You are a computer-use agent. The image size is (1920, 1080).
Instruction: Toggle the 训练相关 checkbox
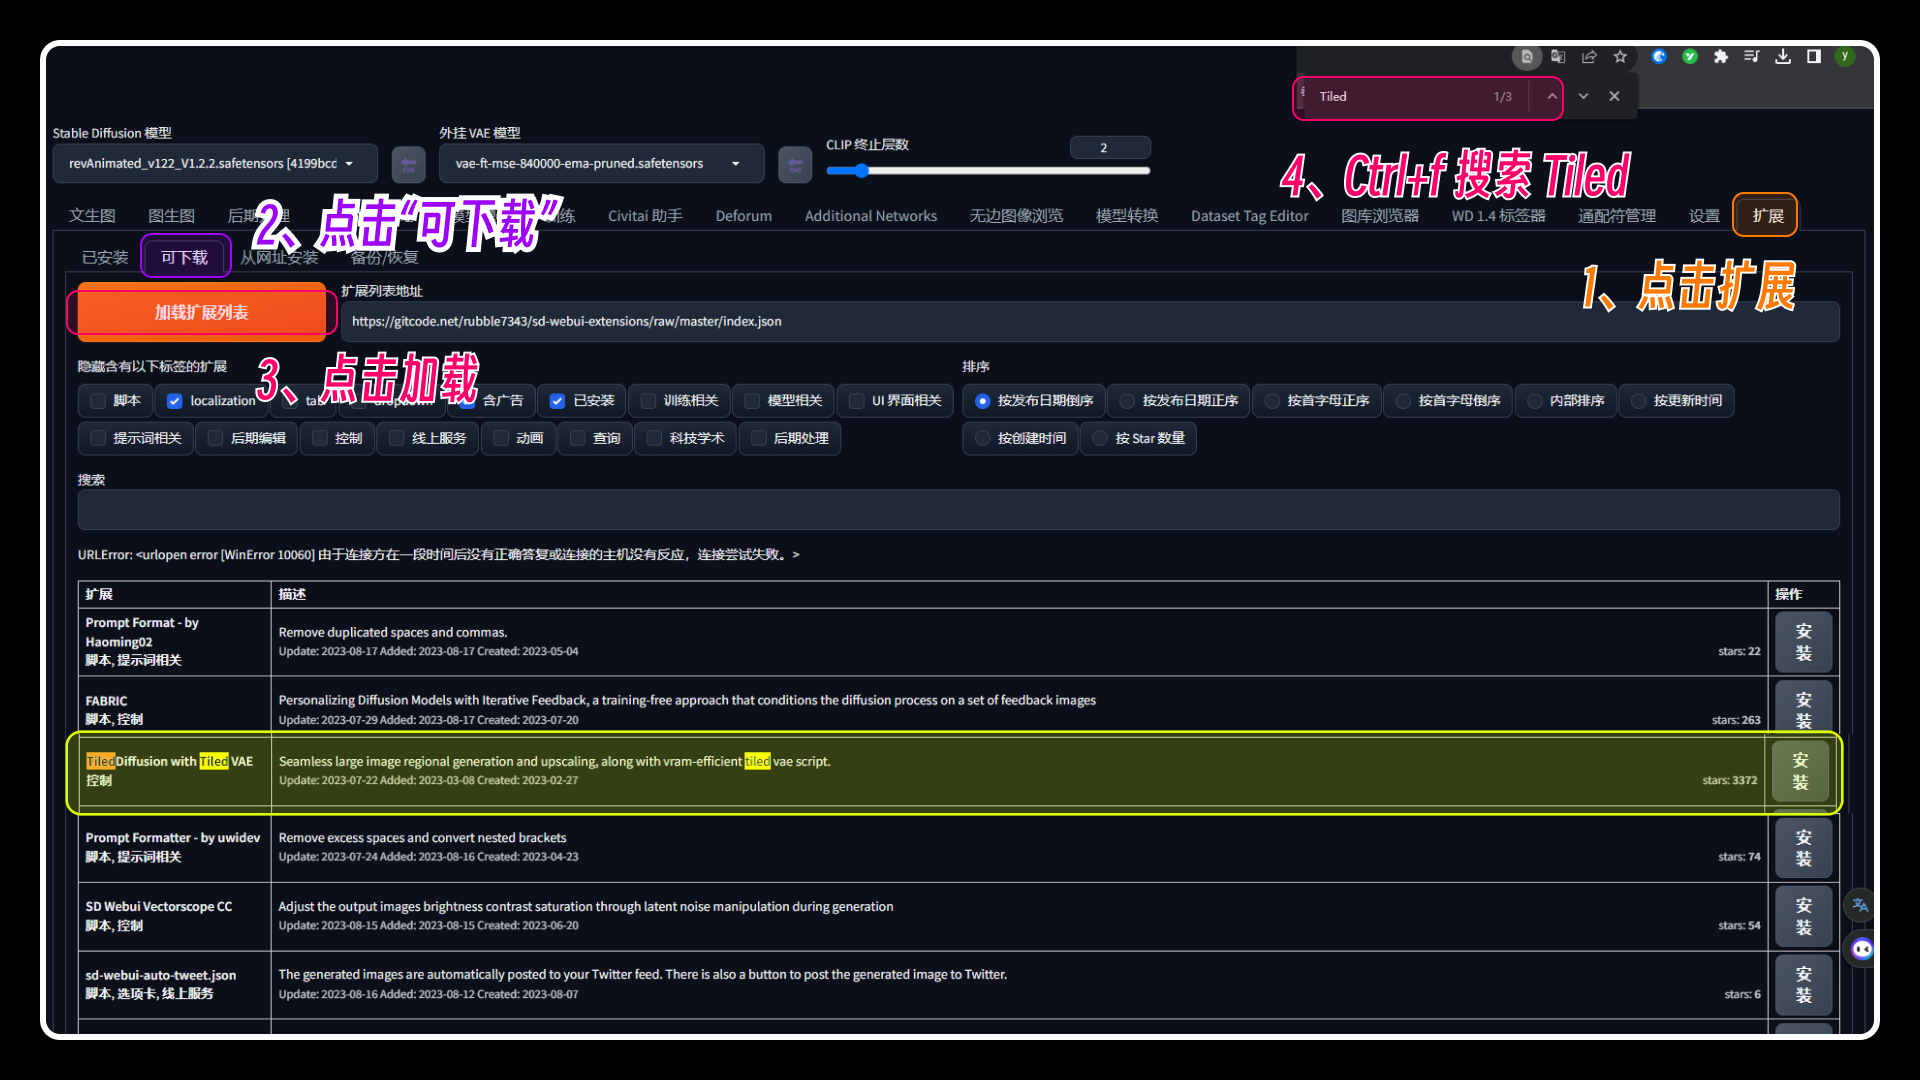648,401
